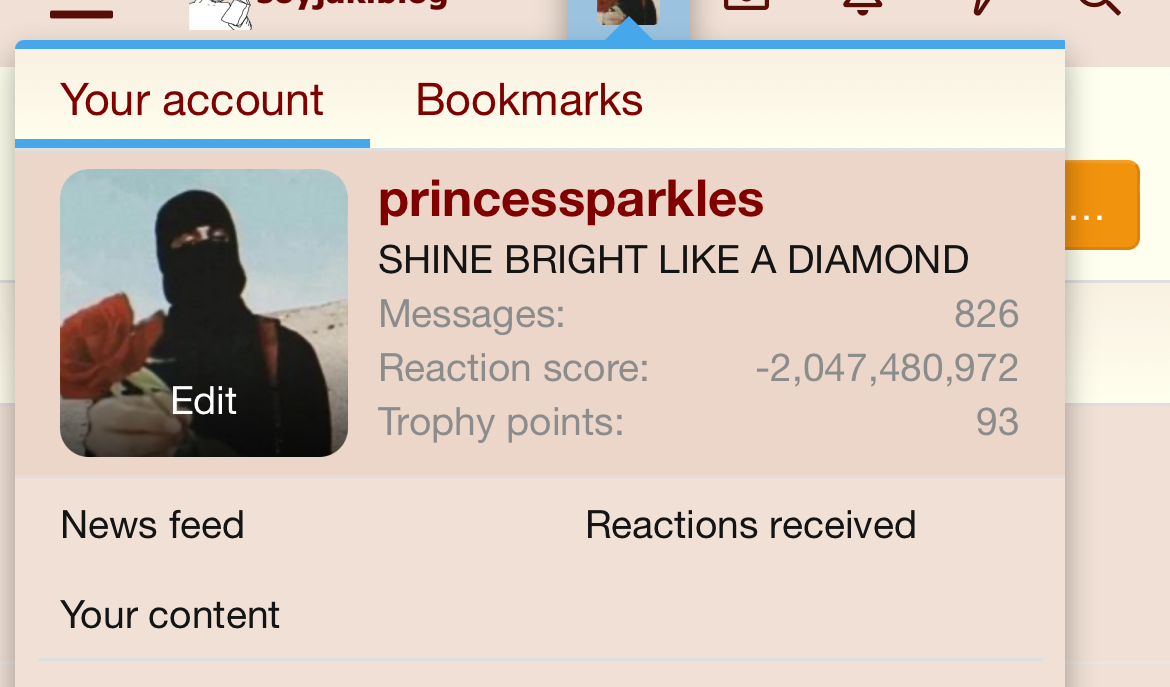This screenshot has height=687, width=1170.
Task: Open the inbox conversations icon
Action: 746,5
